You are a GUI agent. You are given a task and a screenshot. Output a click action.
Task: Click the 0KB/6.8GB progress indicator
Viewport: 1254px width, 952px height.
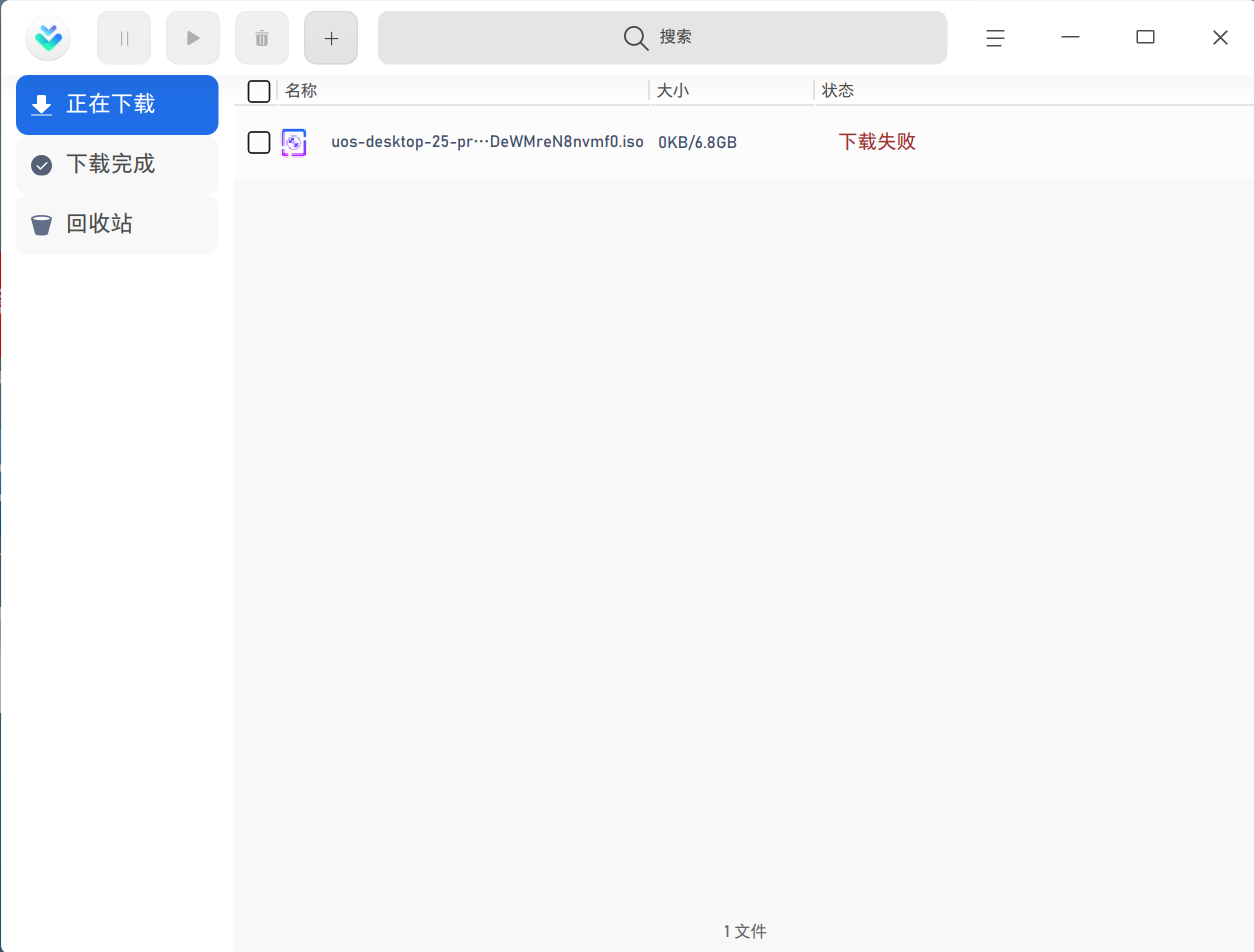coord(697,142)
